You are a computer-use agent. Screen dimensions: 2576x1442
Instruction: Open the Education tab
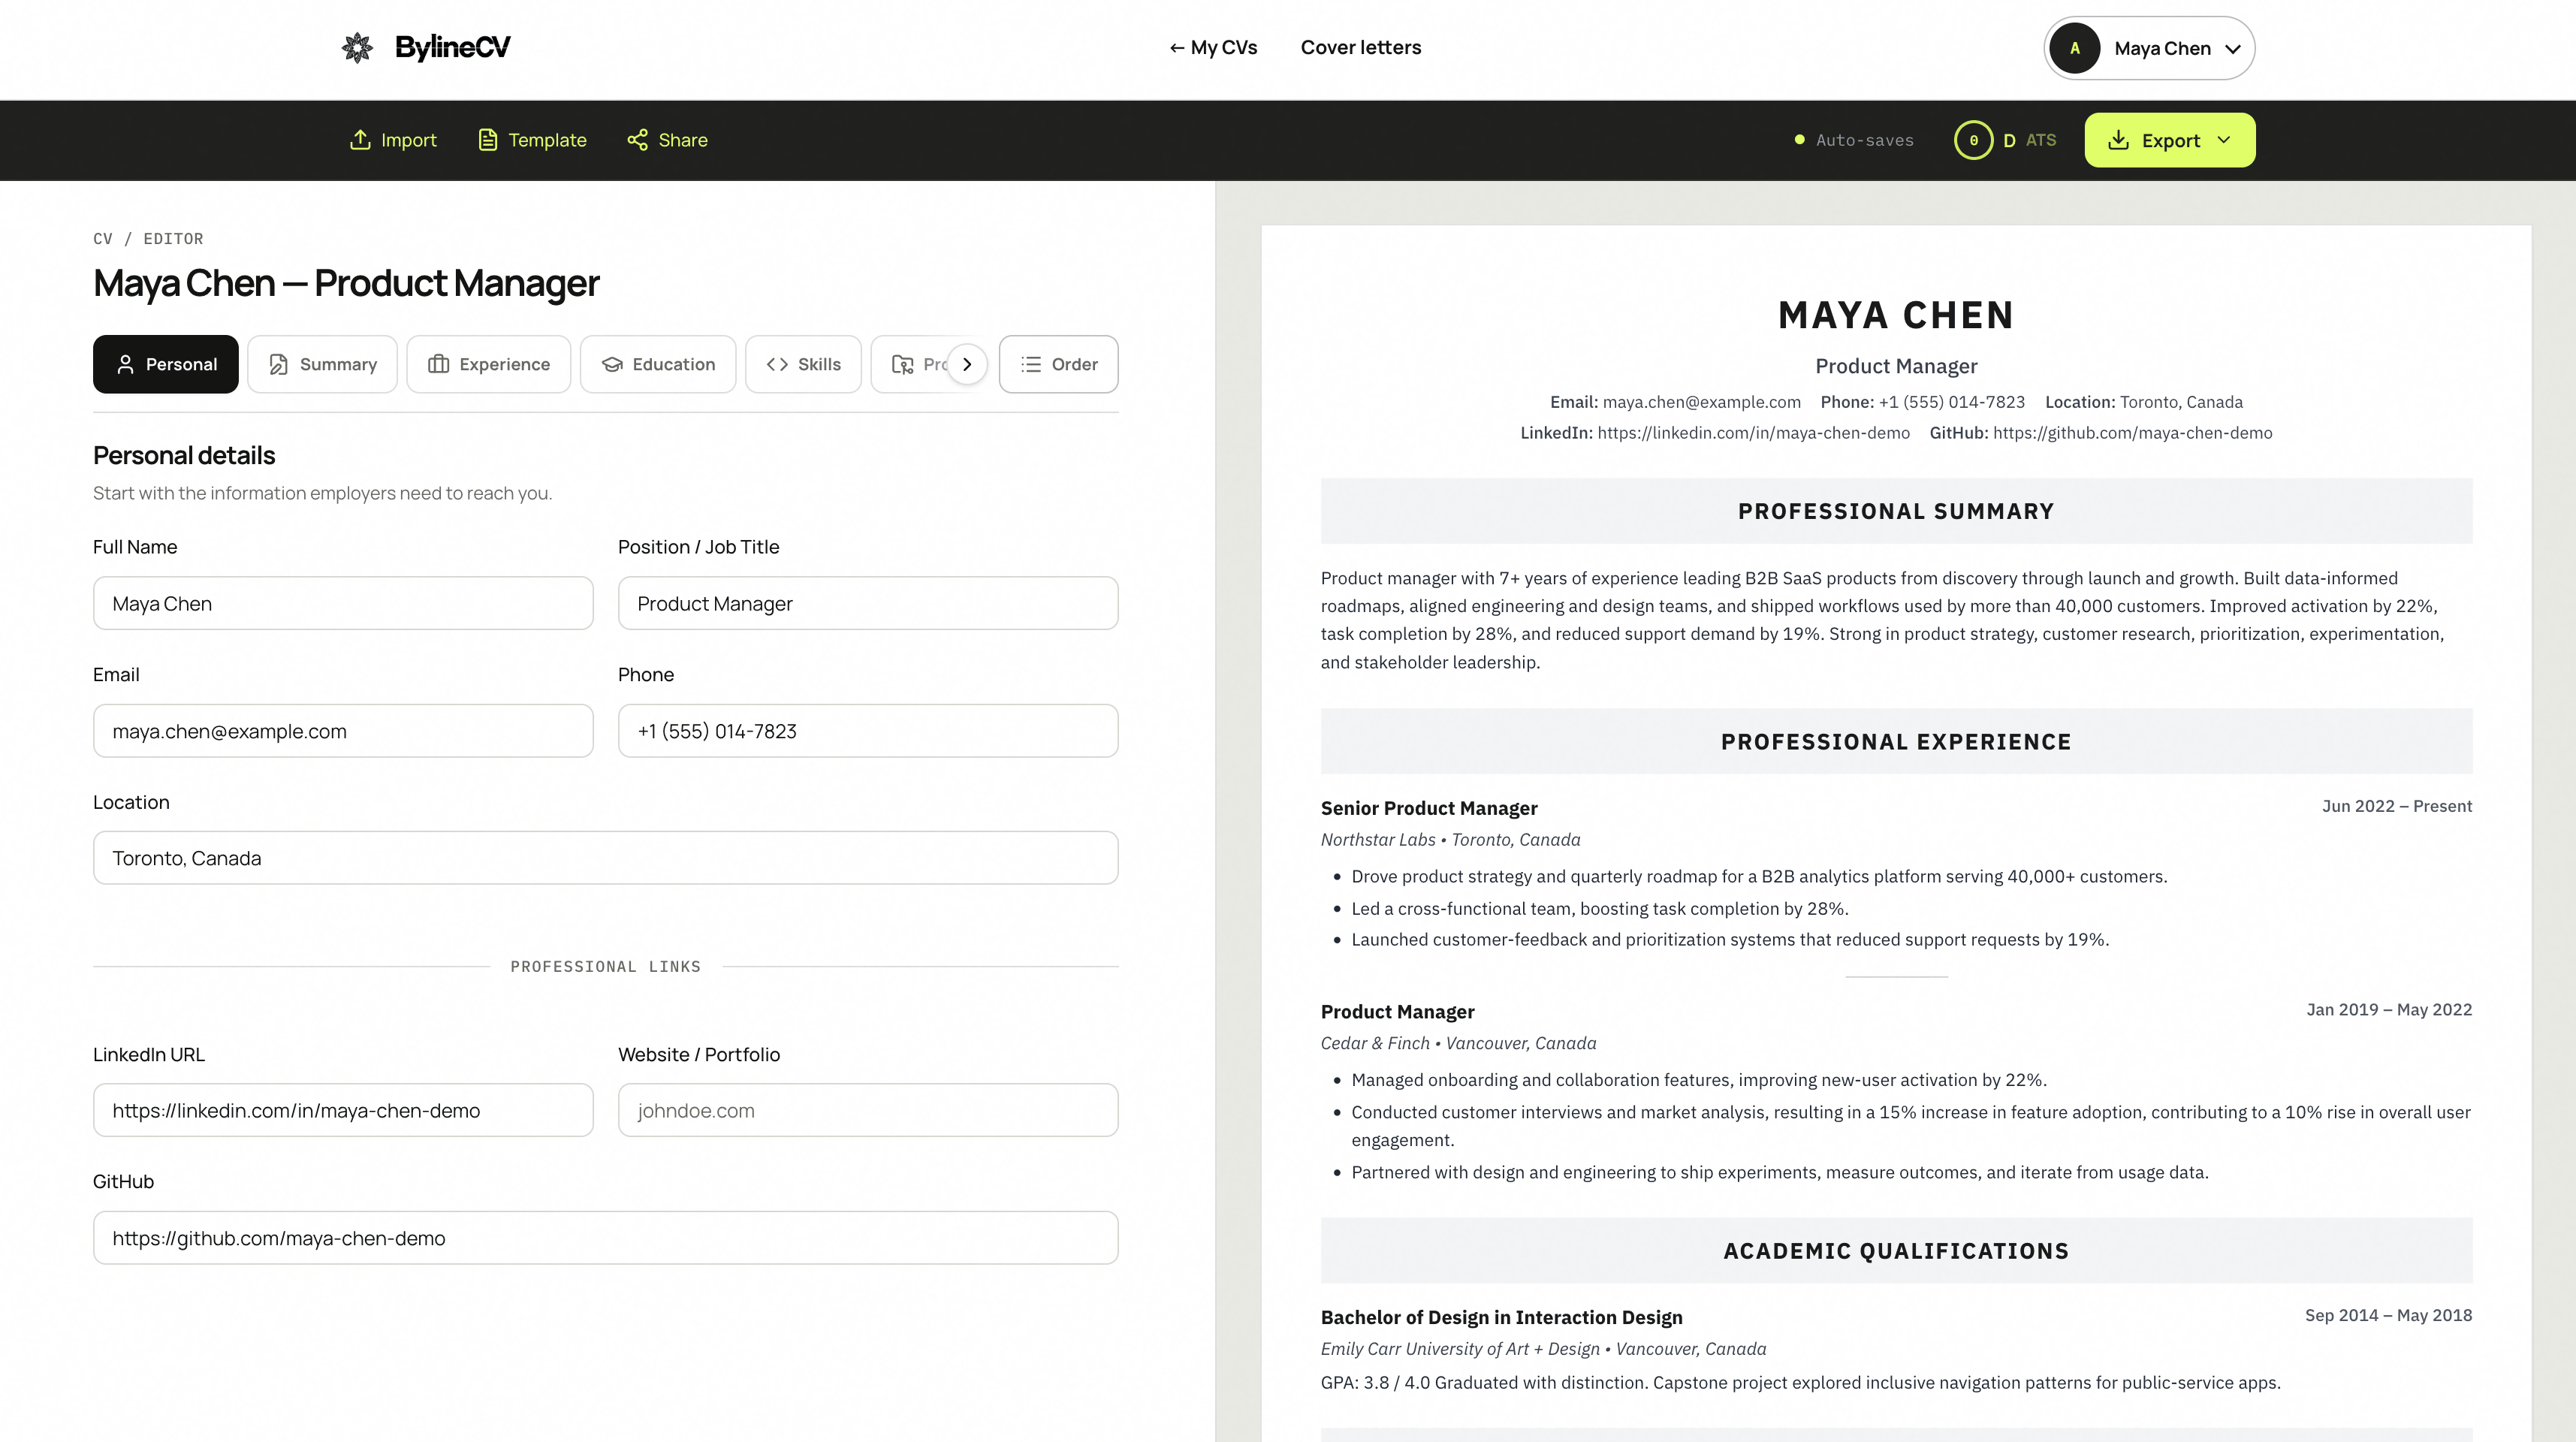658,364
